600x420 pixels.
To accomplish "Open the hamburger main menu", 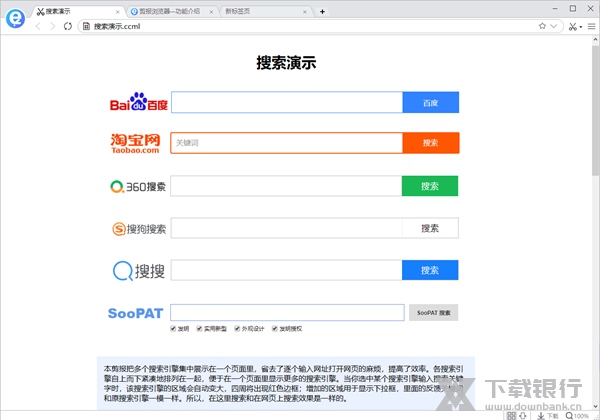I will (592, 26).
